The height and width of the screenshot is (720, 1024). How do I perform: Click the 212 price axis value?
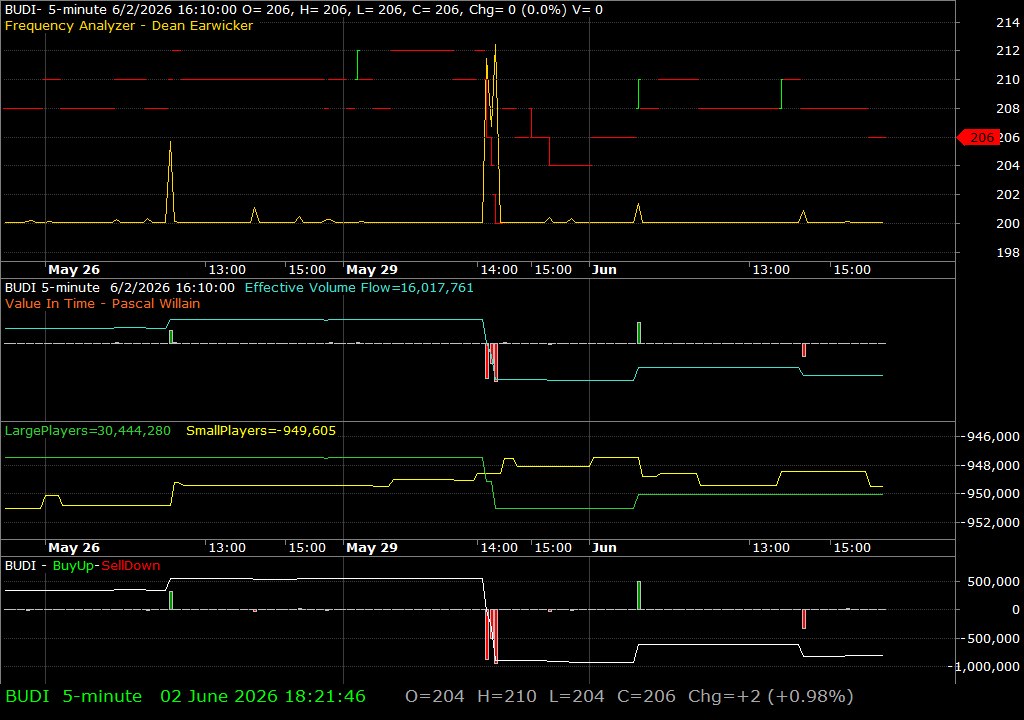click(x=1008, y=50)
